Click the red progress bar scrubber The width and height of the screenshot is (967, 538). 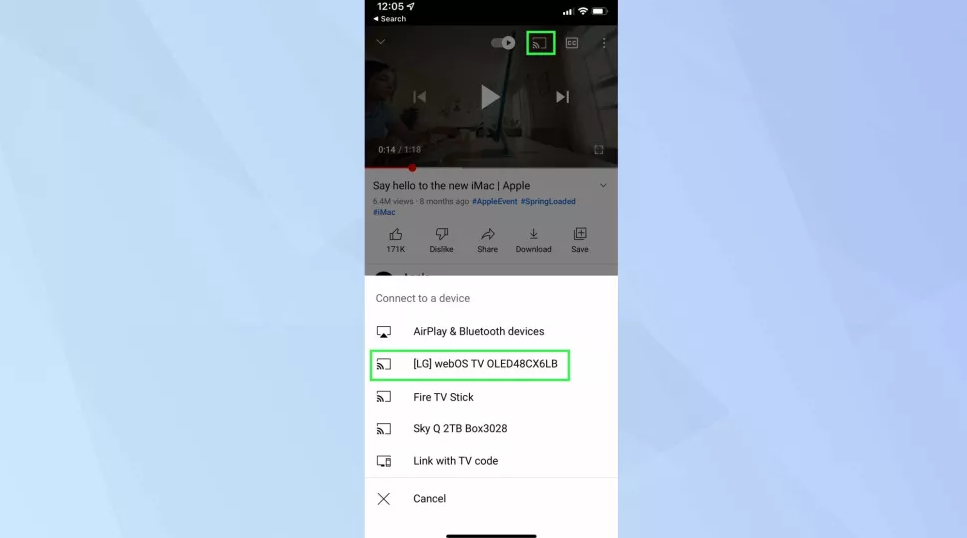(412, 168)
